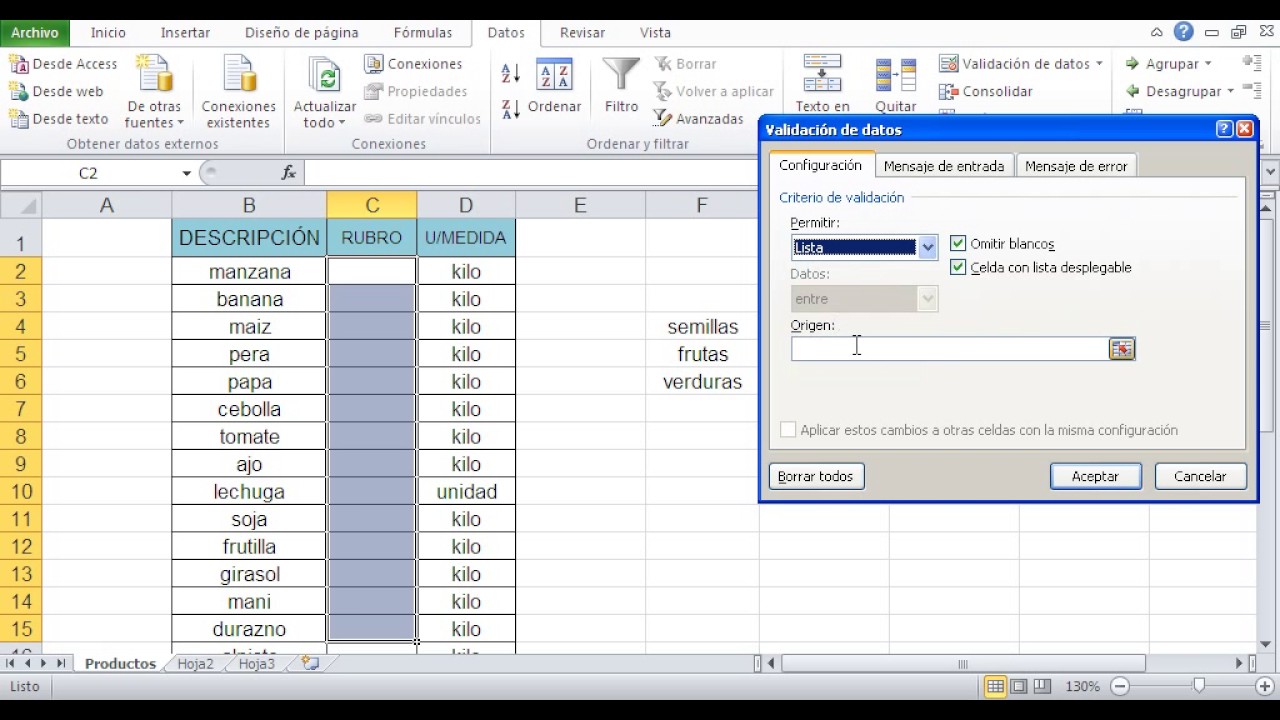The height and width of the screenshot is (720, 1280).
Task: Open the Conexiones command
Action: pos(413,64)
